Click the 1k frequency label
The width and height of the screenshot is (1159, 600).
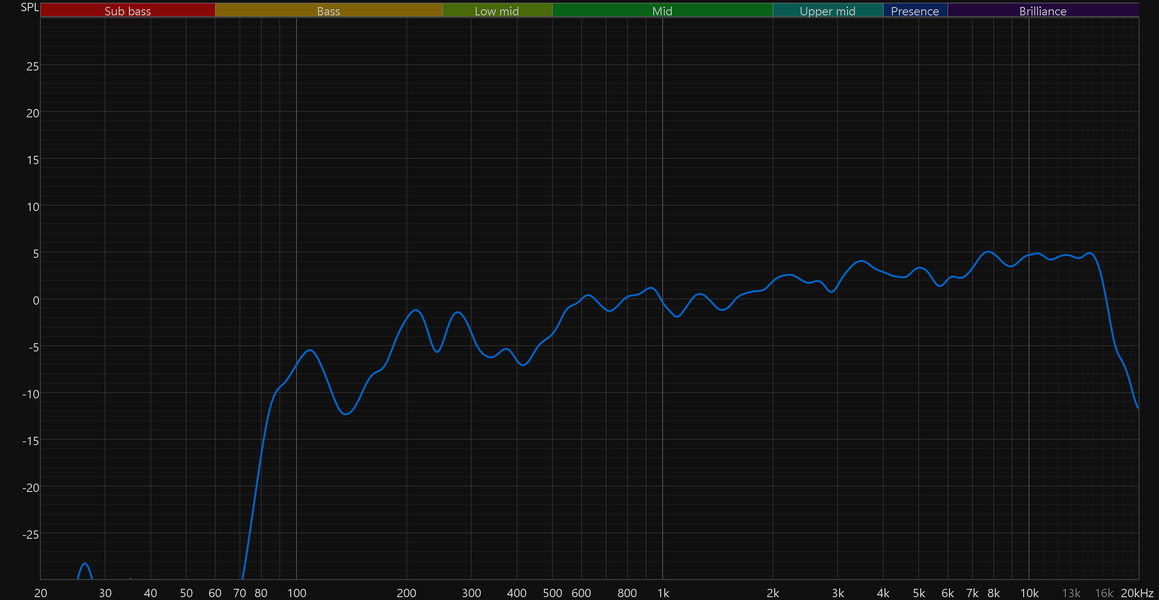[663, 593]
